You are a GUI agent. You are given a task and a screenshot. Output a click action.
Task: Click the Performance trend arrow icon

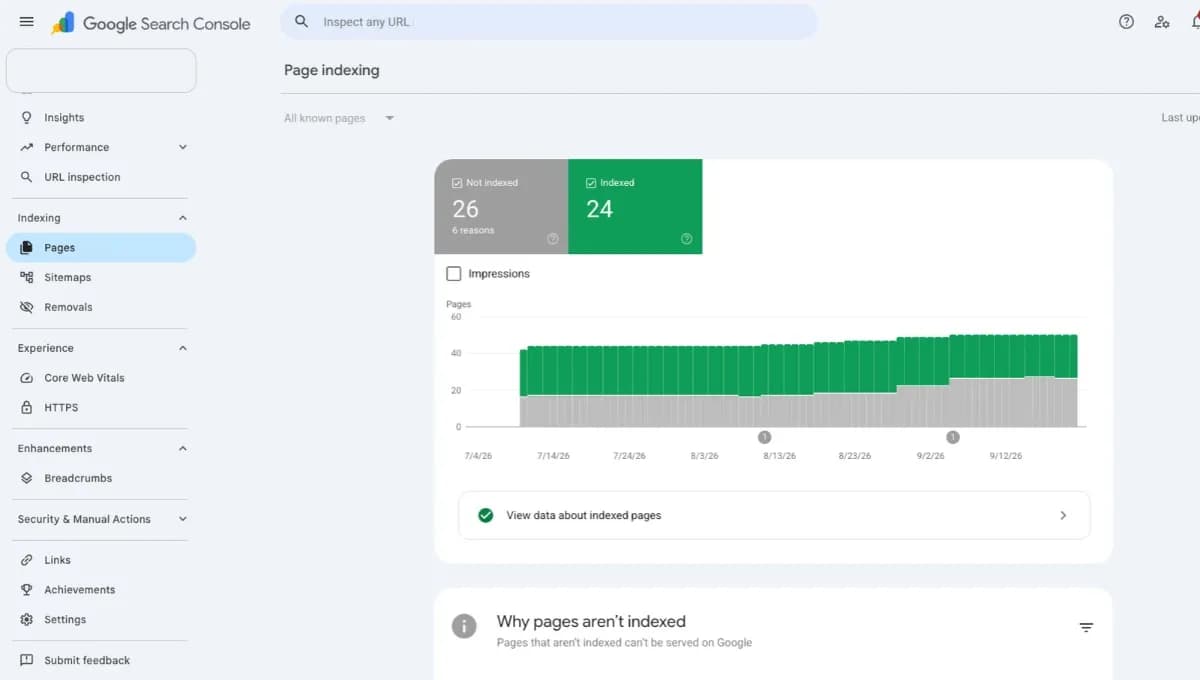[27, 147]
